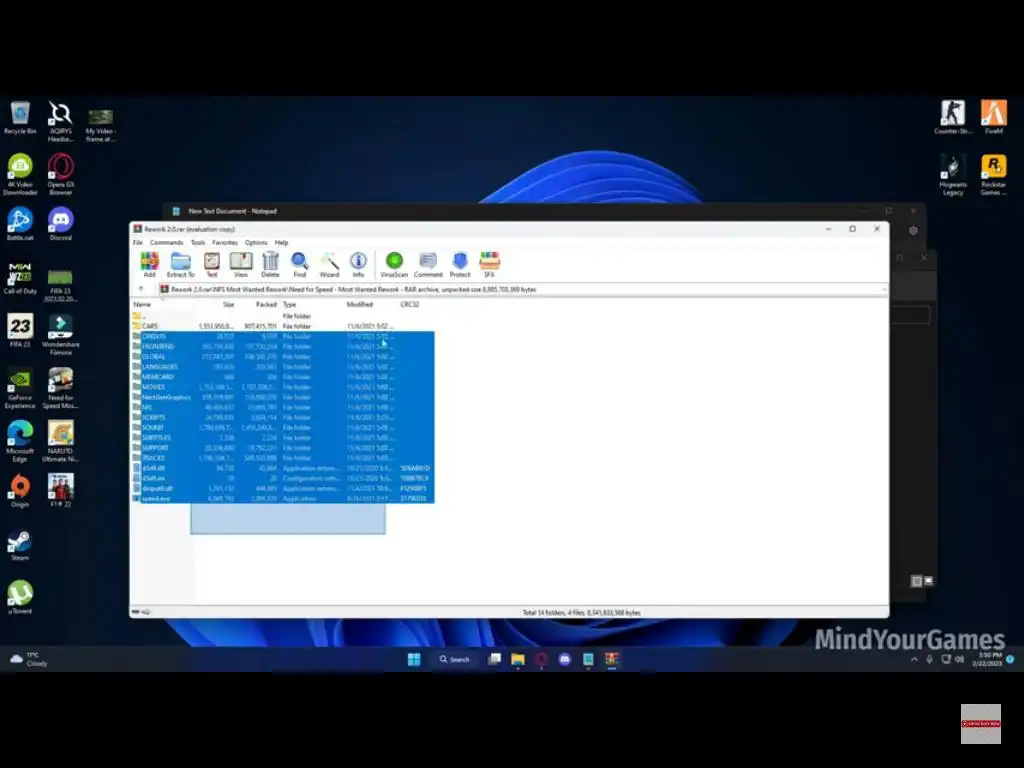Select the GLOBAL folder row
1024x768 pixels.
[283, 357]
